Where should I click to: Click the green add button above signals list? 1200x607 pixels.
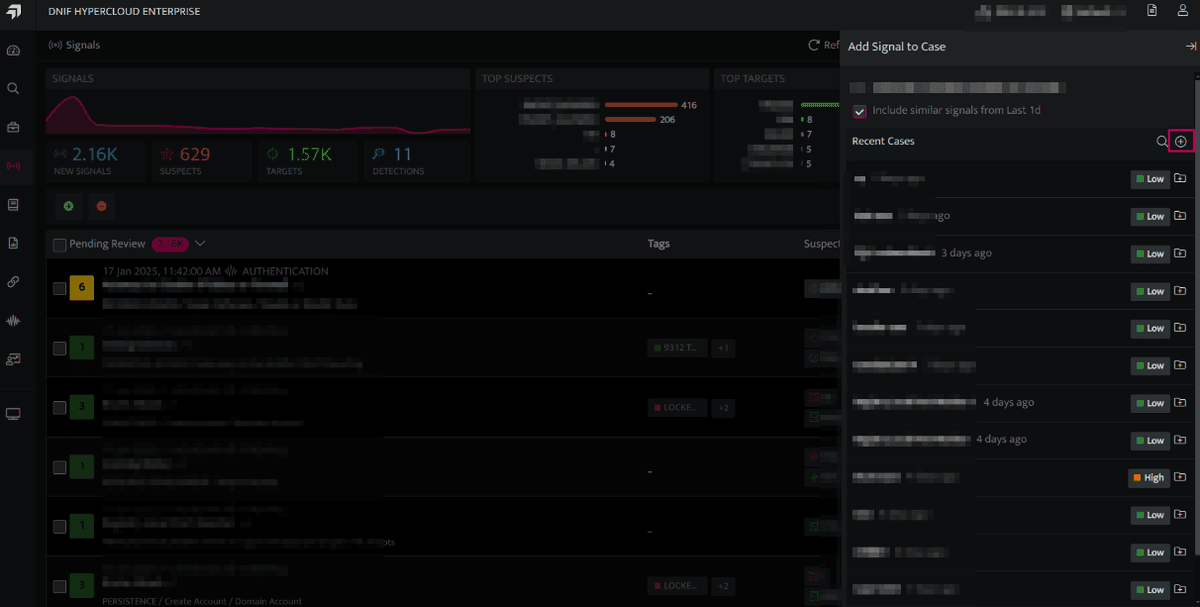68,206
